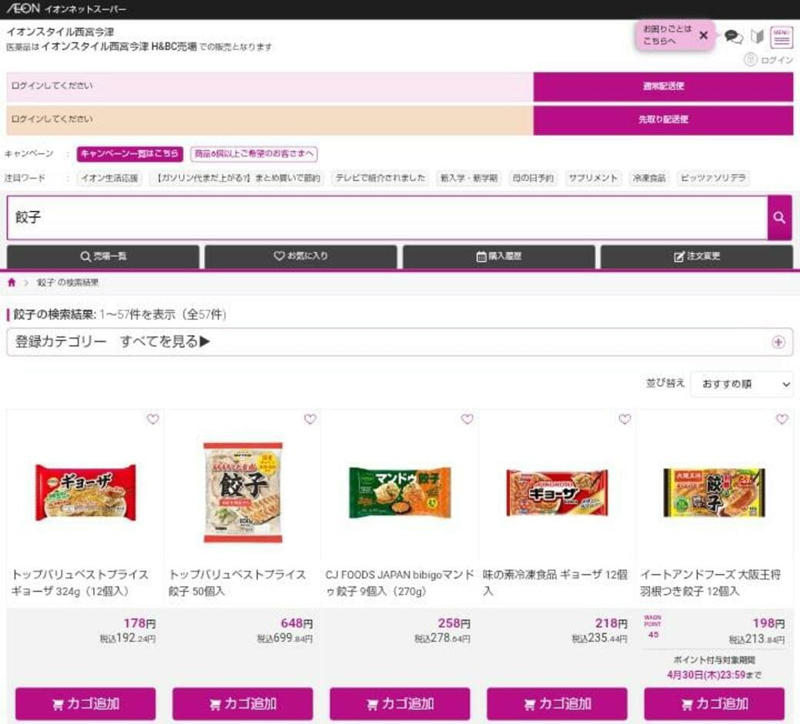Viewport: 800px width, 724px height.
Task: Open キャンペーン一覧はこちら campaign list
Action: 130,154
